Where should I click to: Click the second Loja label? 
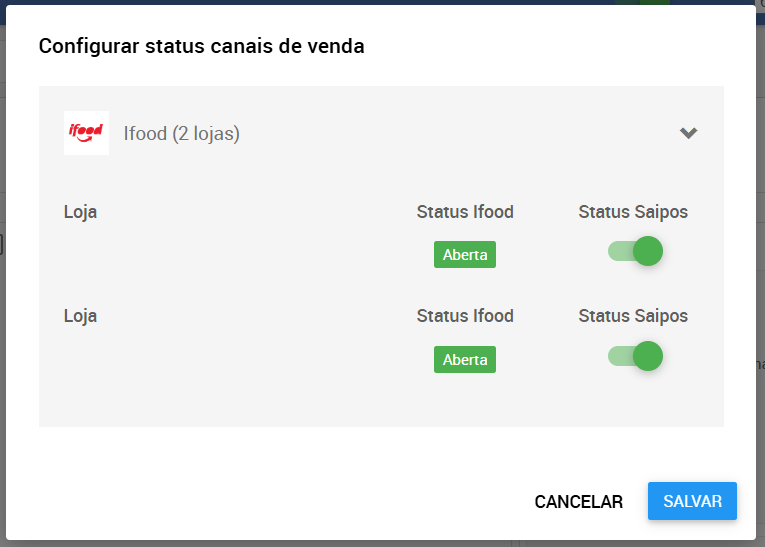pos(81,316)
